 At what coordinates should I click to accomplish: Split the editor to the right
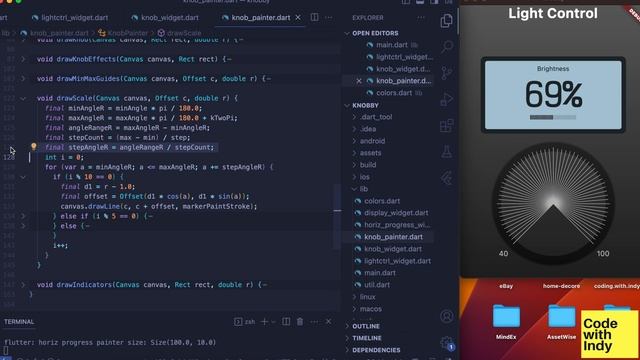pos(314,18)
